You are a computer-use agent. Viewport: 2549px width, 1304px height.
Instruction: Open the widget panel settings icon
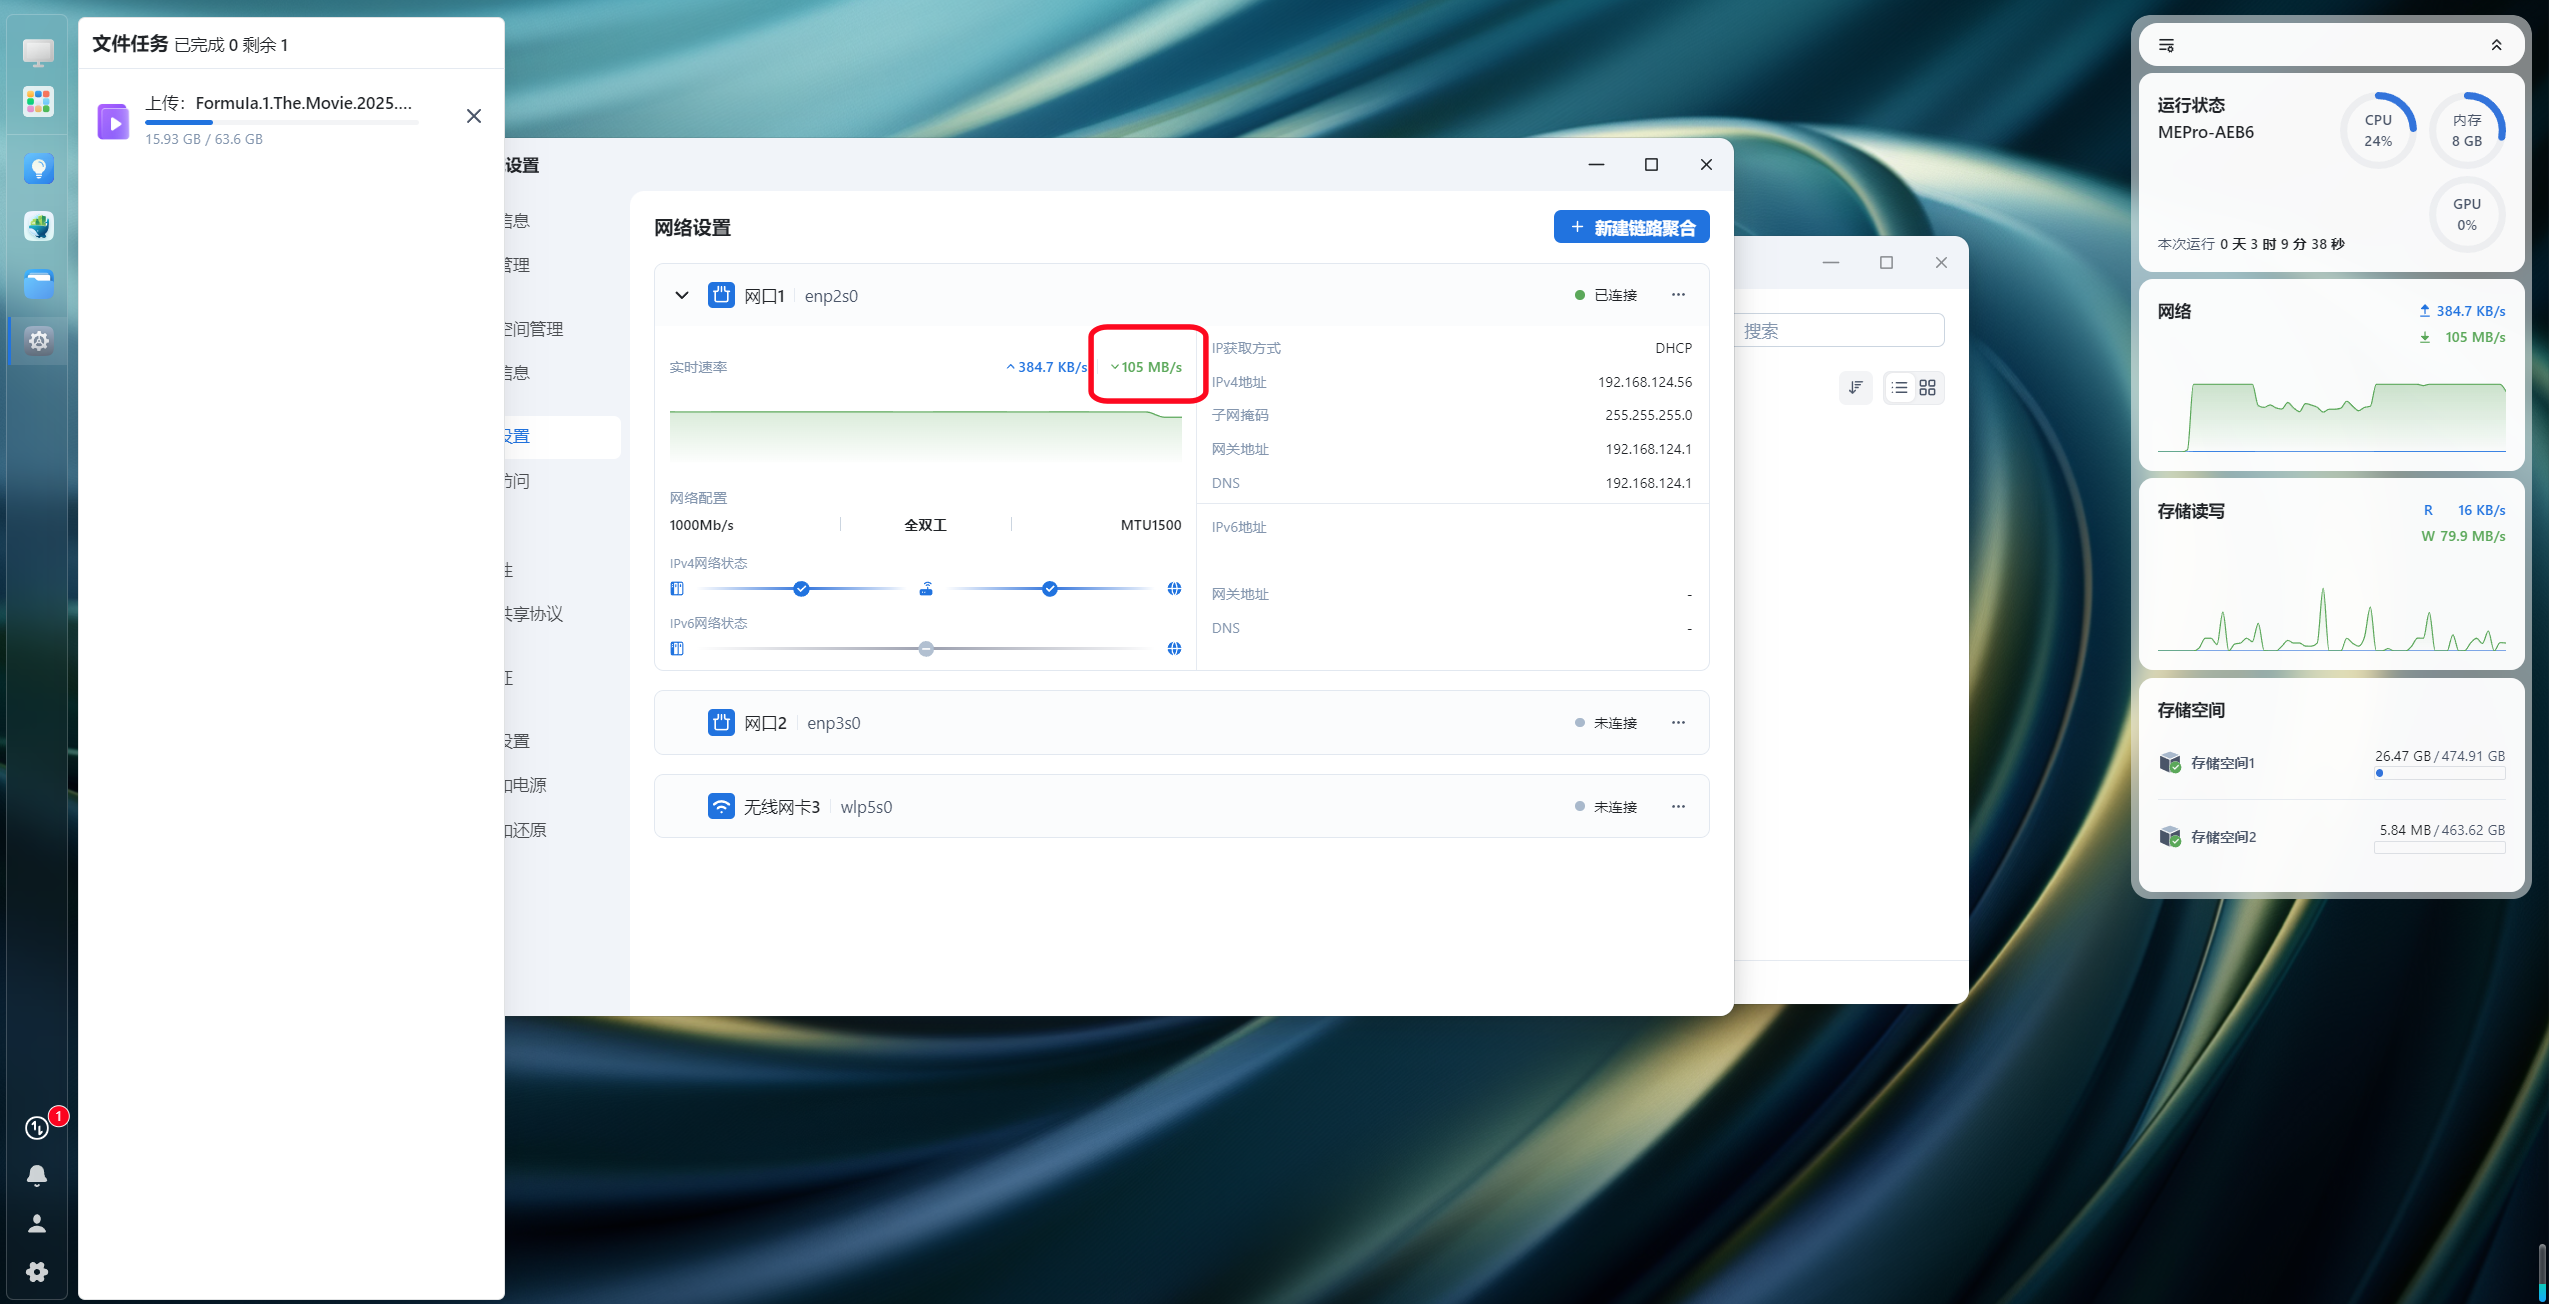pos(2166,45)
